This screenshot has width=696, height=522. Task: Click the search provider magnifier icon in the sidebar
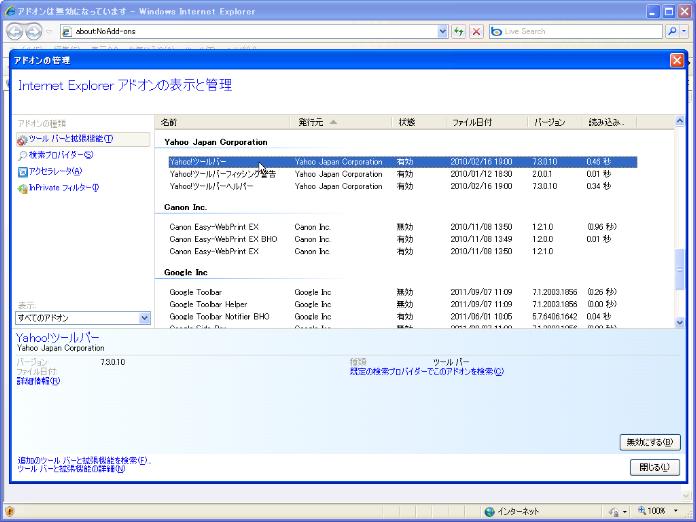tap(22, 156)
